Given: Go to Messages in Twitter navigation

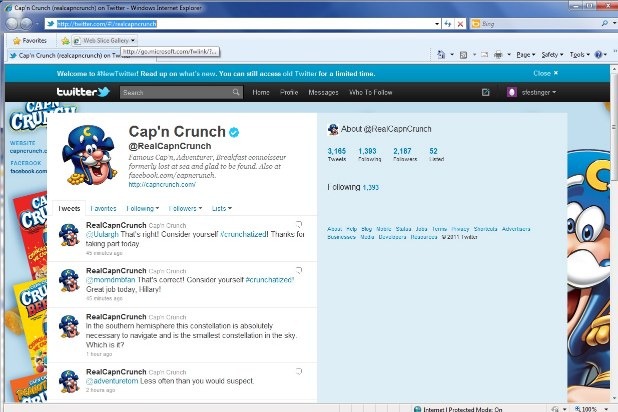Looking at the screenshot, I should (323, 92).
